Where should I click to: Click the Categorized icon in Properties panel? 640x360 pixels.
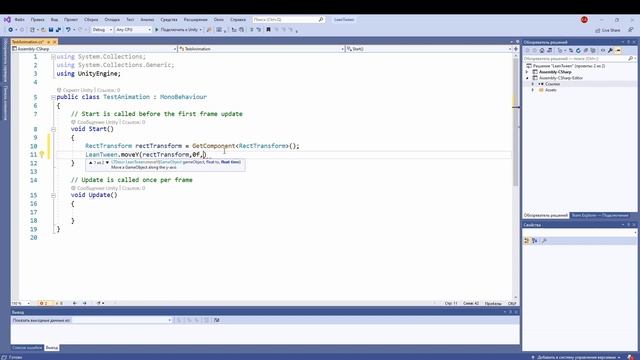coord(527,241)
